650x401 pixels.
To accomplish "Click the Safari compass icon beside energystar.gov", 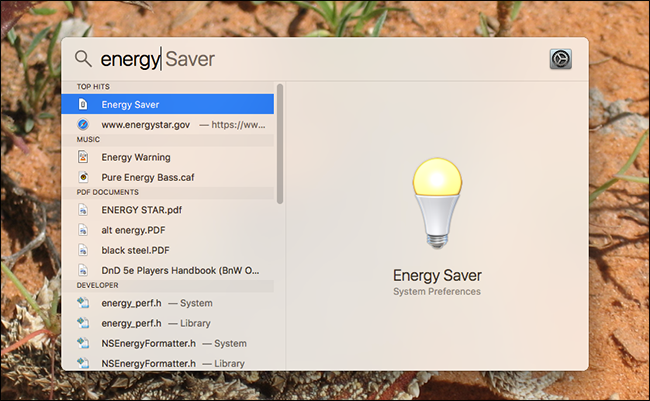I will pos(83,124).
